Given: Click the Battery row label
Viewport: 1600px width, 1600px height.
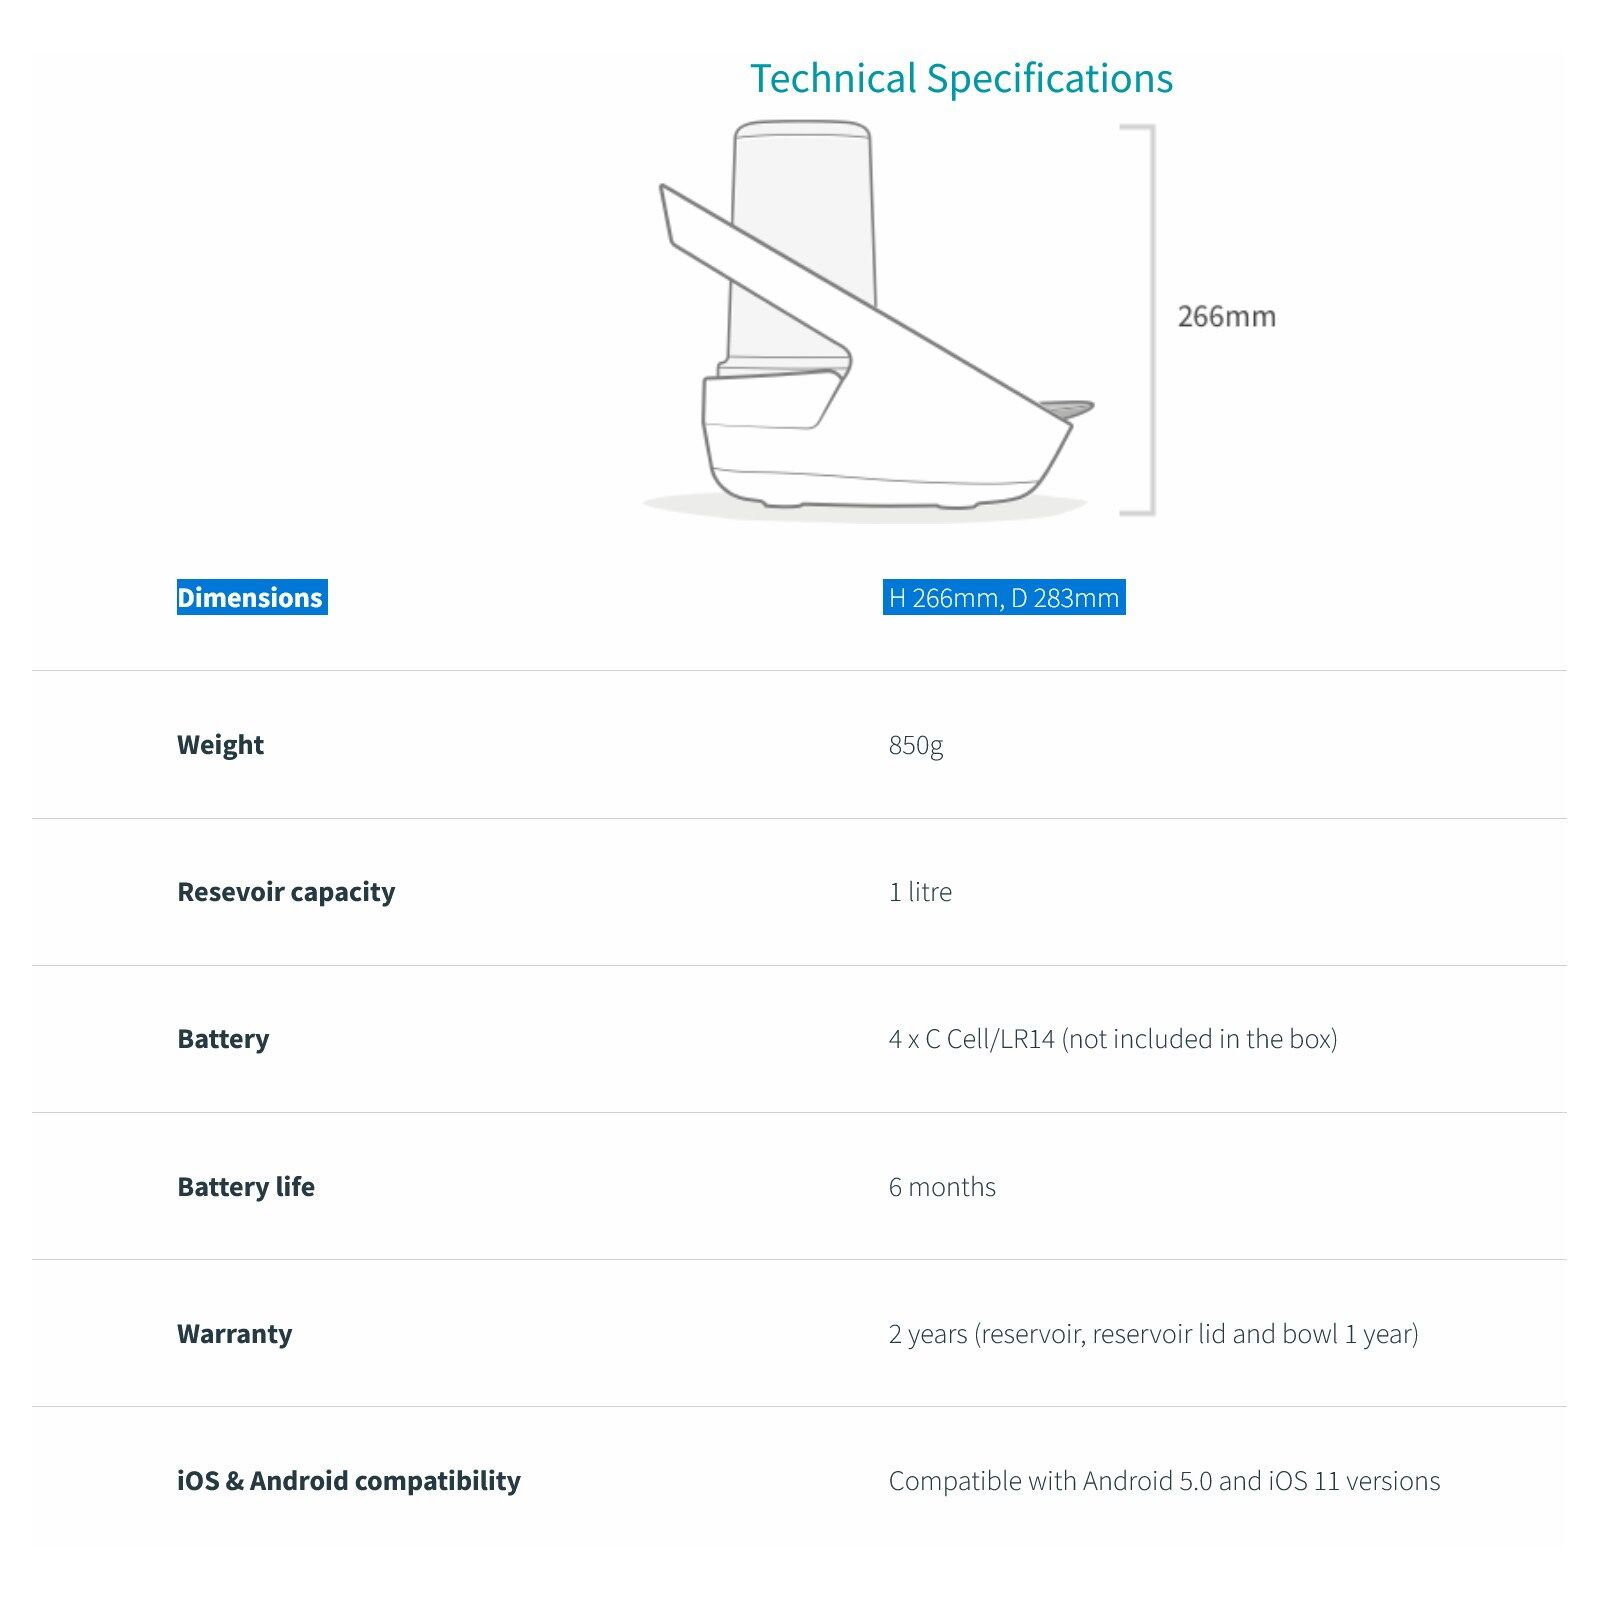Looking at the screenshot, I should pyautogui.click(x=223, y=1039).
